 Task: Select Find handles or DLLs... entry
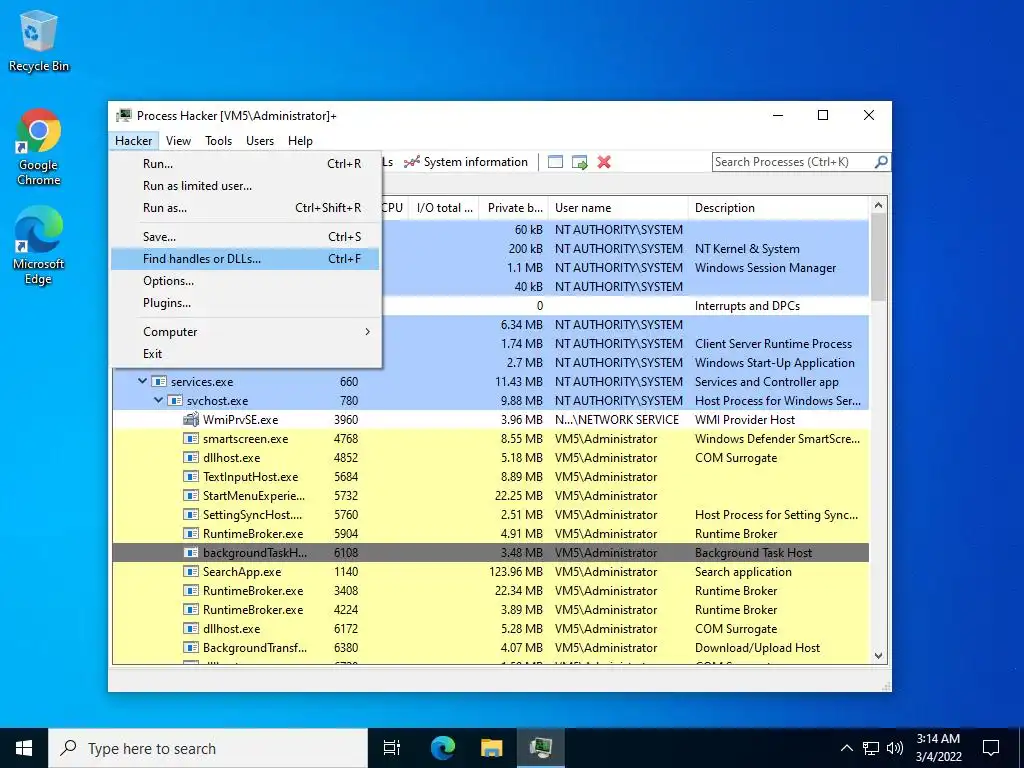point(245,259)
